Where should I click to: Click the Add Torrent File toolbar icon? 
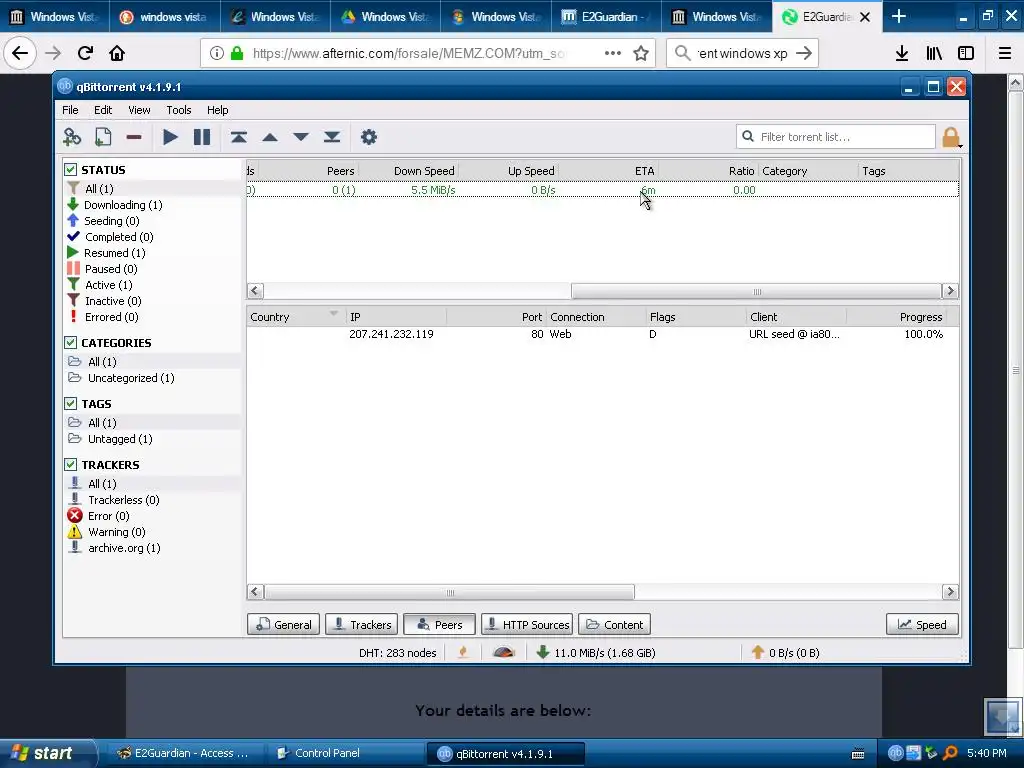103,137
